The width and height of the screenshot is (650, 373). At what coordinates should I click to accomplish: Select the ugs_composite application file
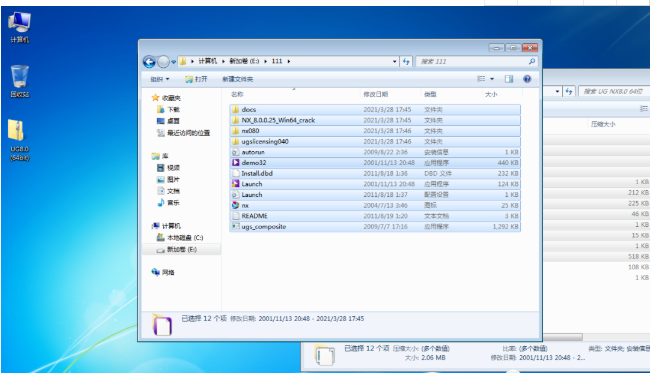click(x=375, y=227)
